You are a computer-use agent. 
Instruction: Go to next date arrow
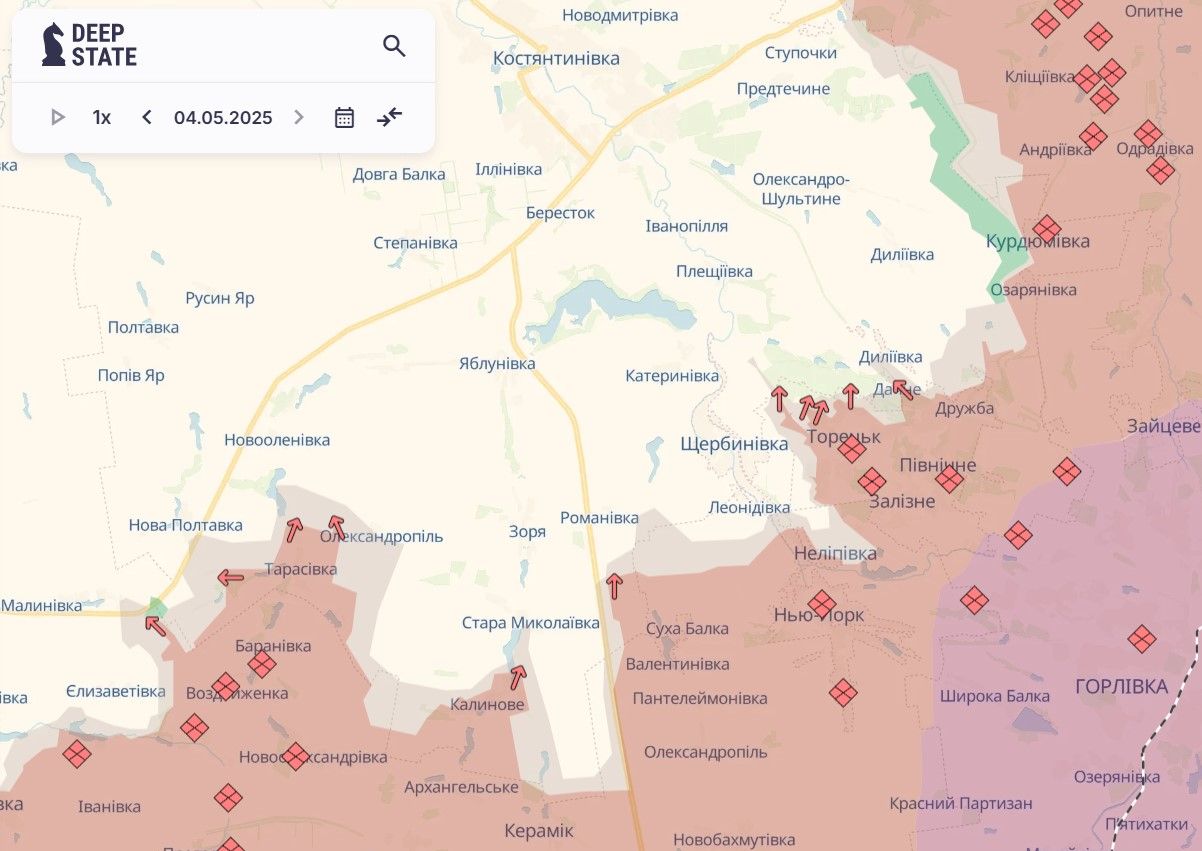[298, 118]
